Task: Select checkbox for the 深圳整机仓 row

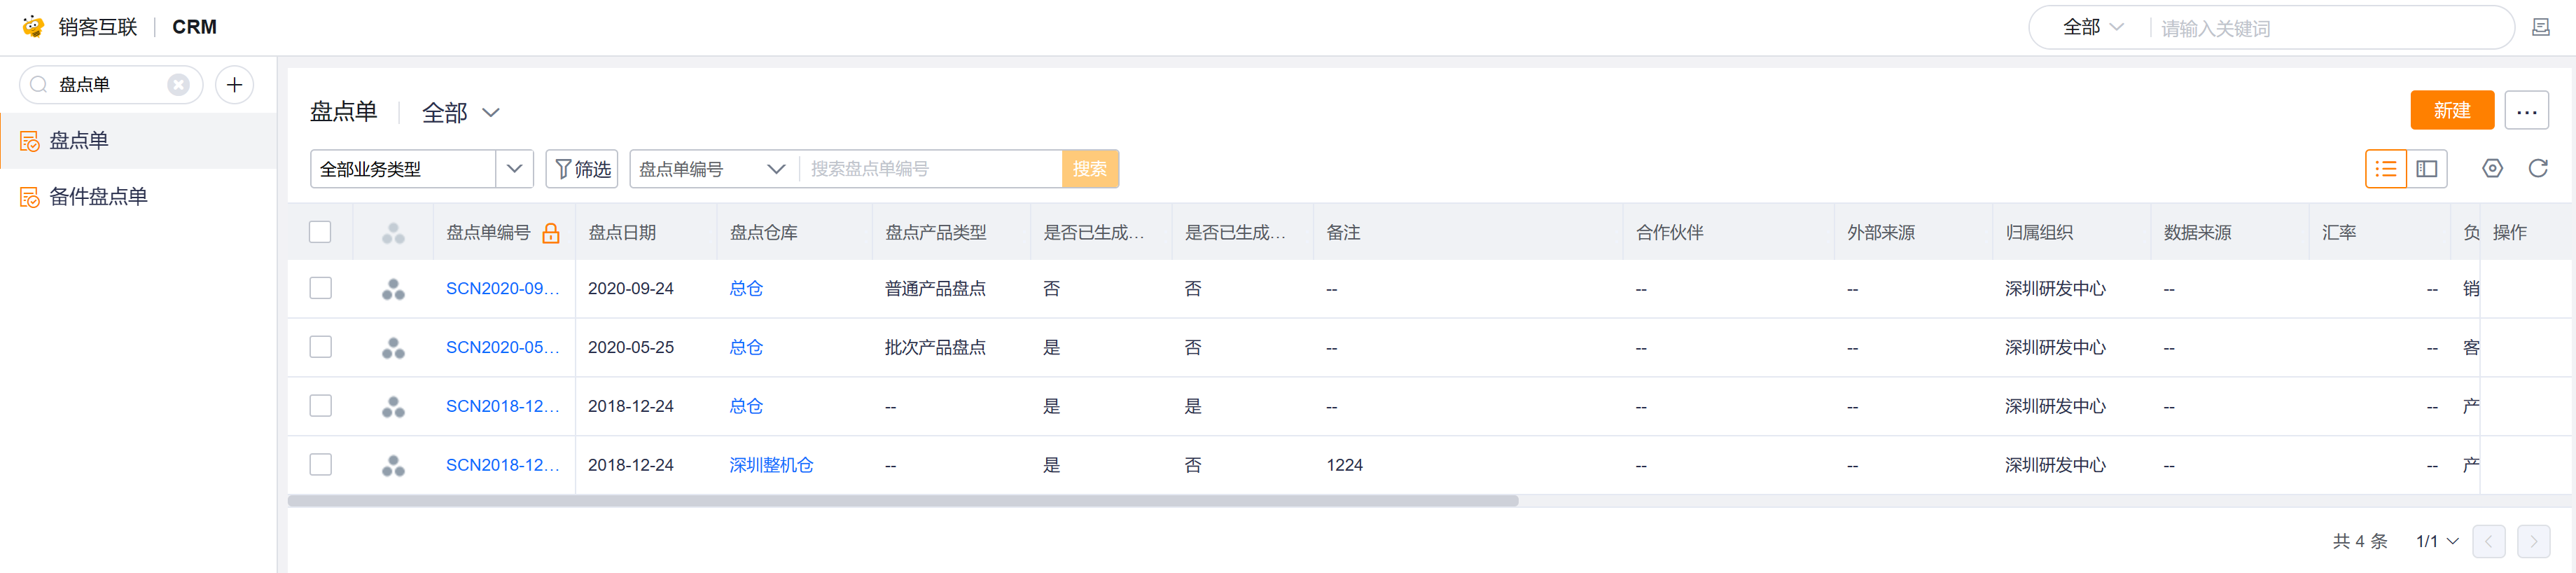Action: coord(320,465)
